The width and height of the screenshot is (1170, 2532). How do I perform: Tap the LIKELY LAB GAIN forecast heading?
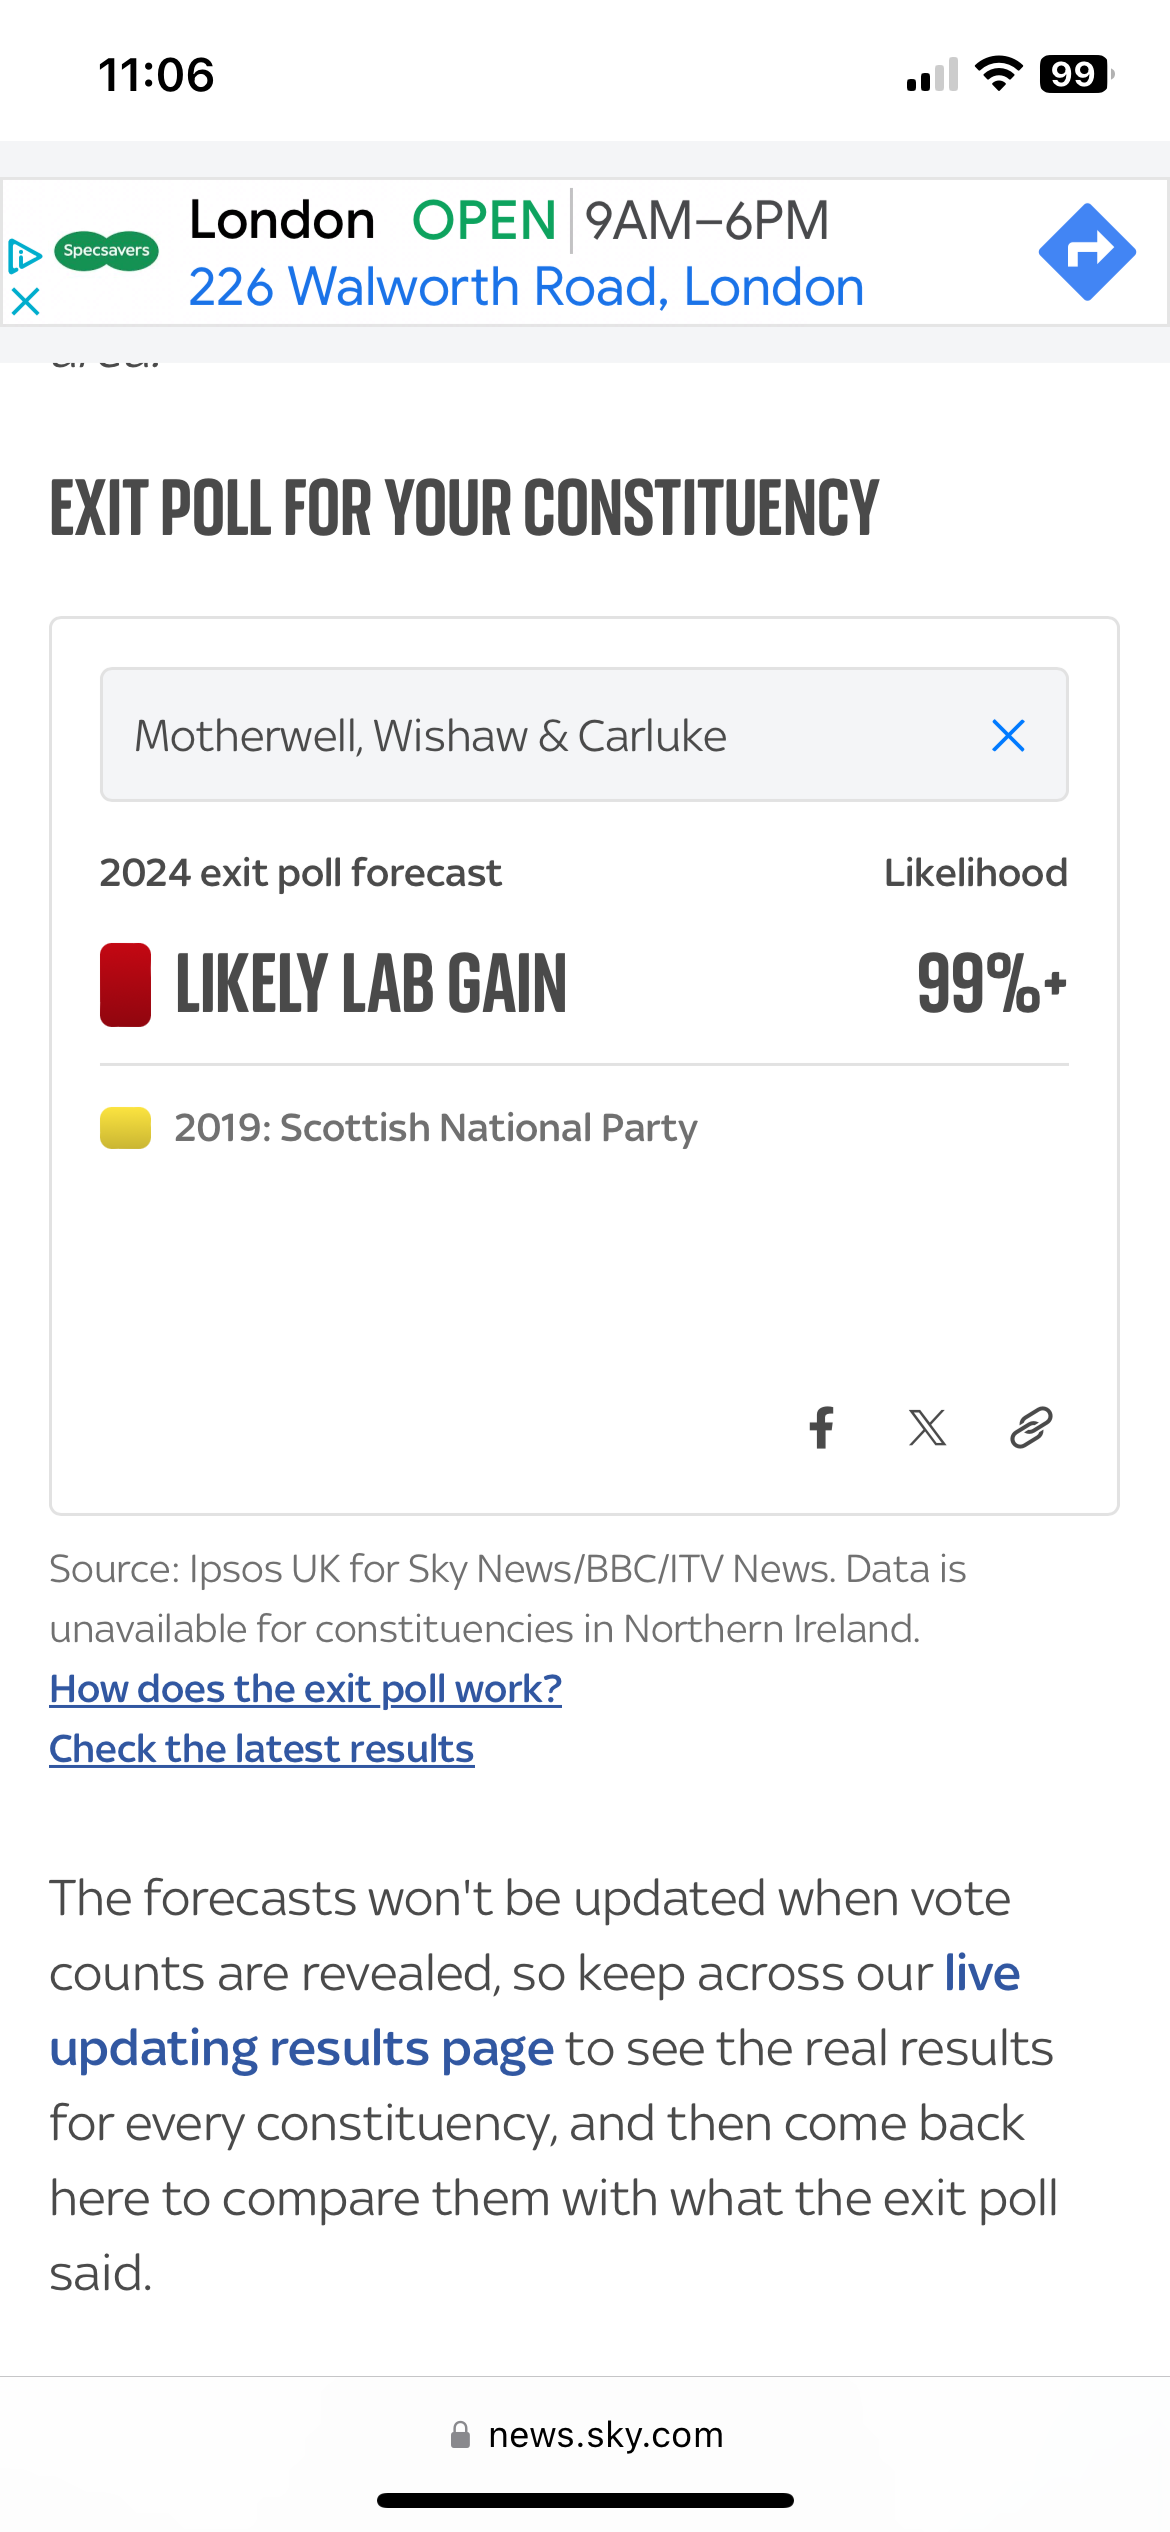371,984
